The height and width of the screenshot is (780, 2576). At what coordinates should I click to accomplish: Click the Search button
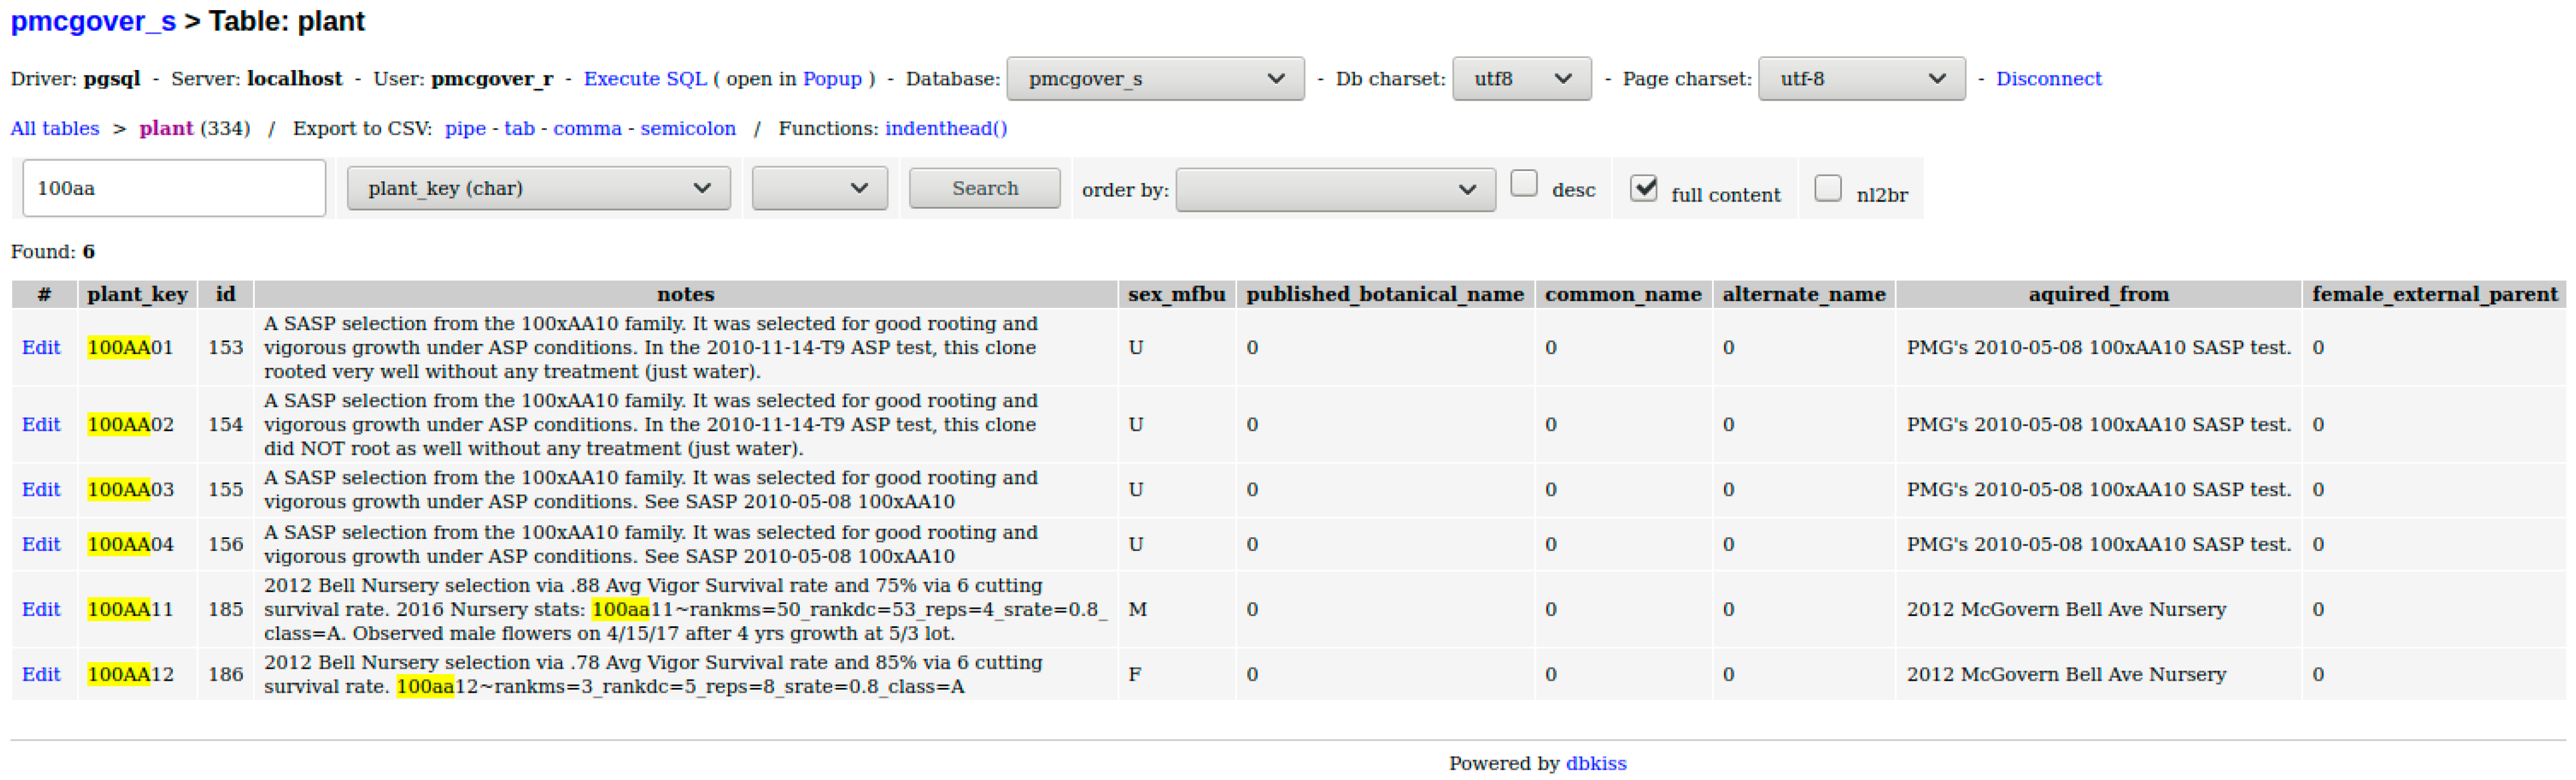[984, 188]
